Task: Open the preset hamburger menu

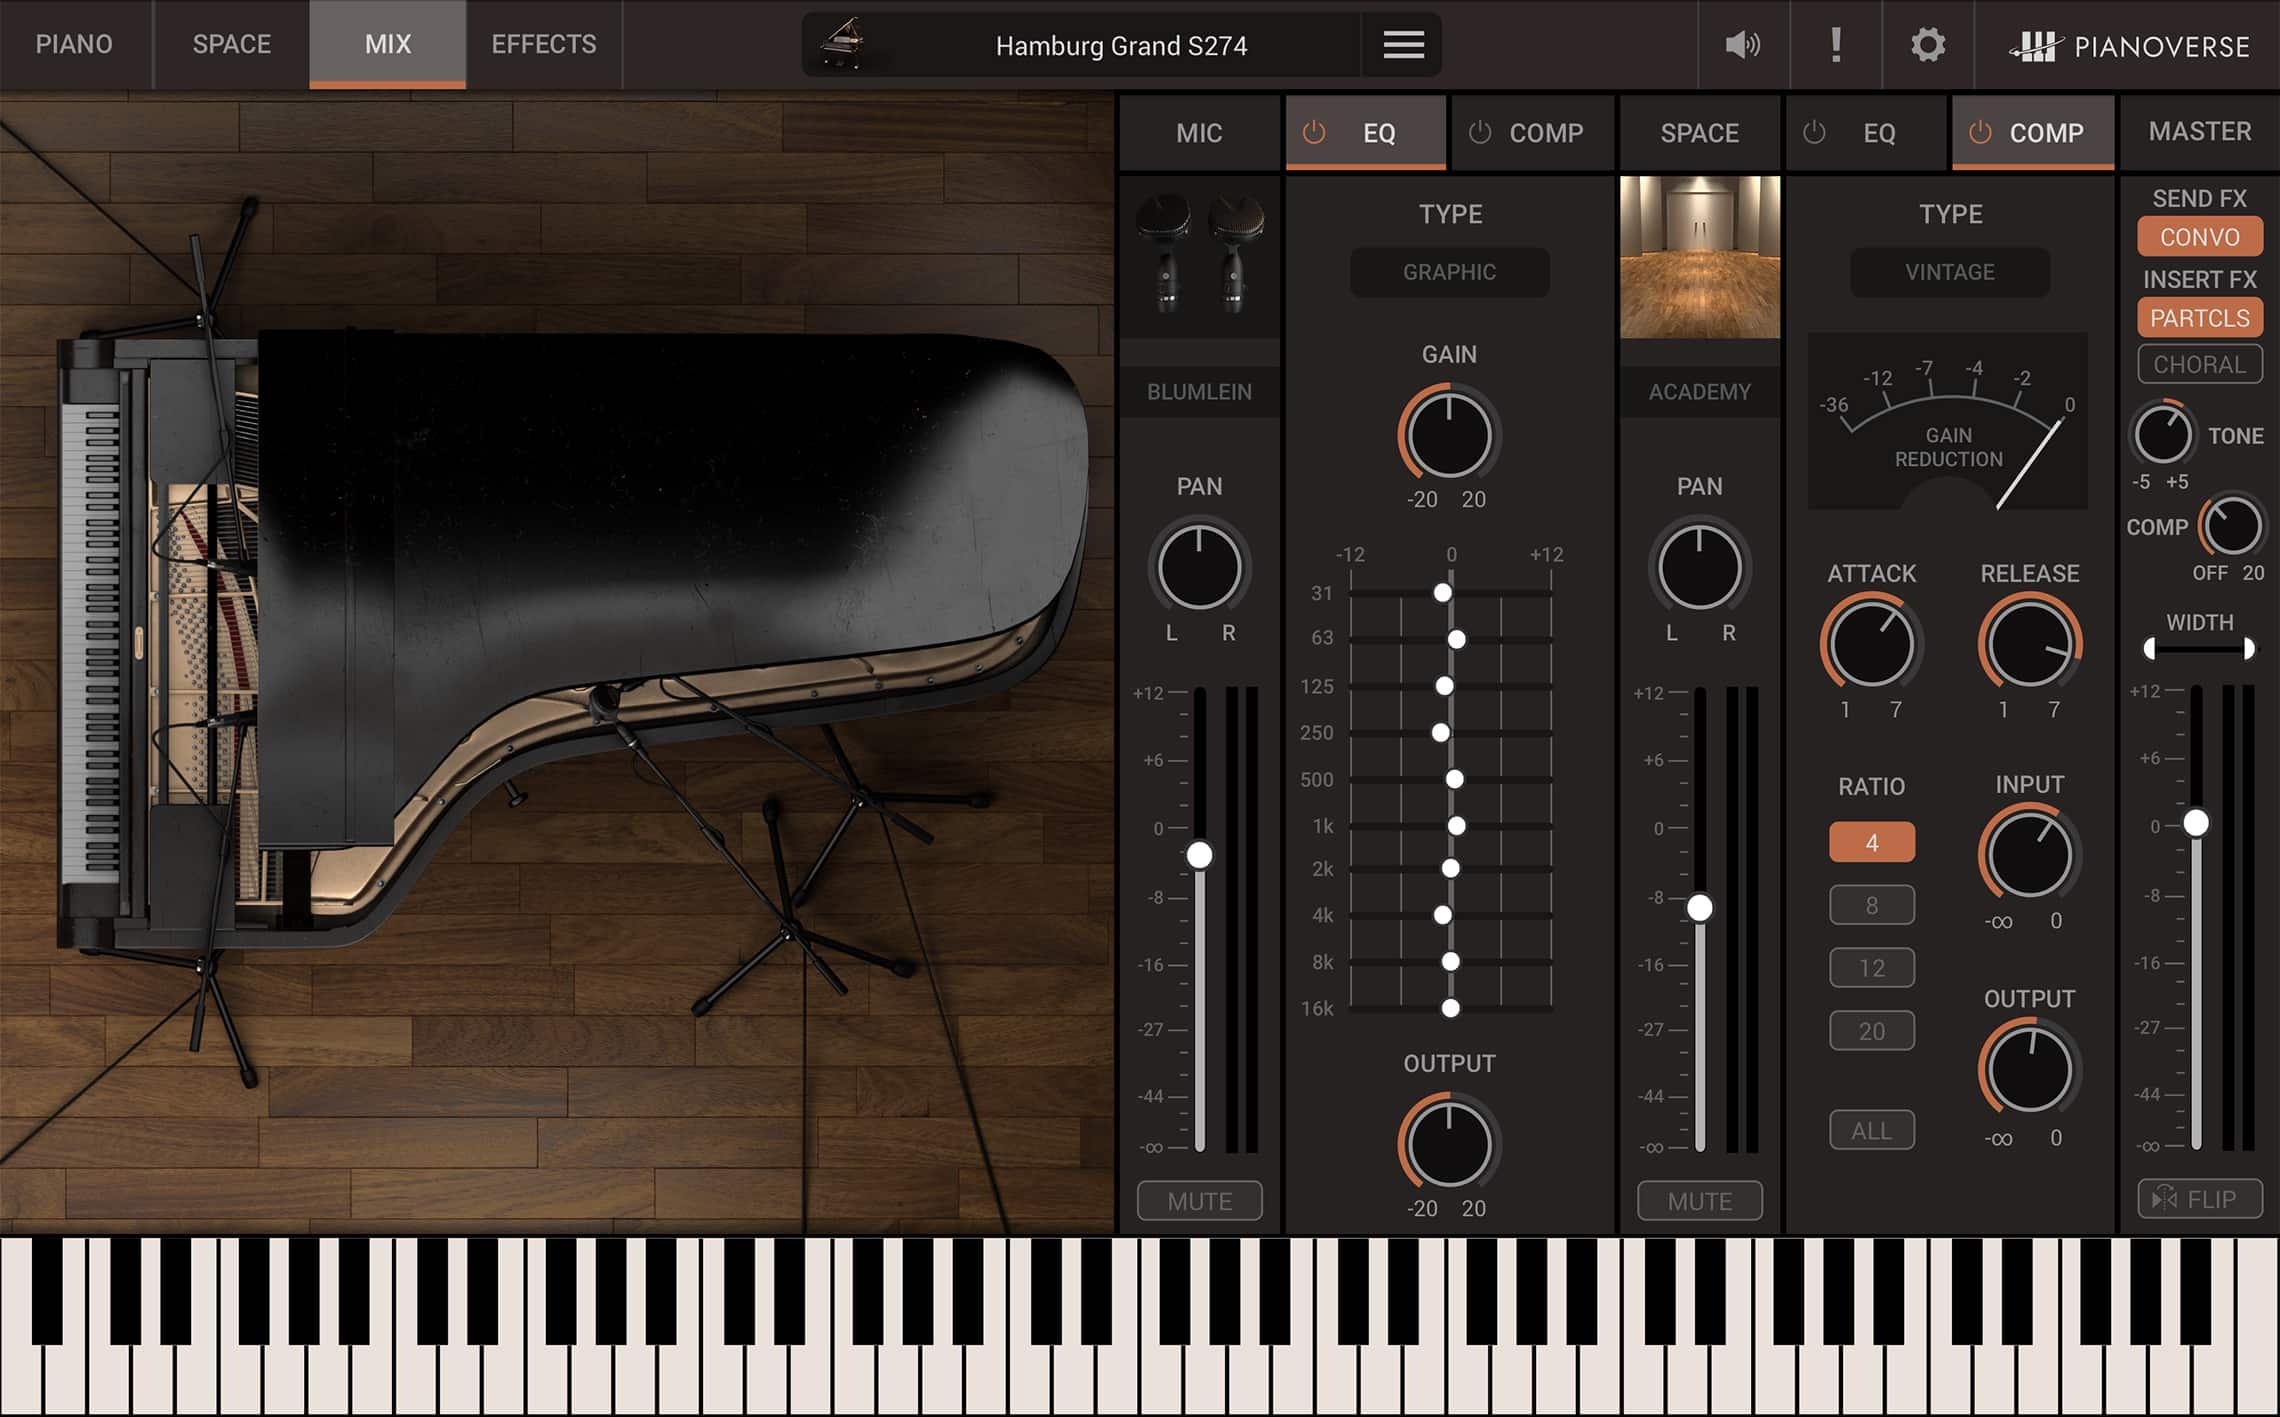Action: coord(1401,45)
